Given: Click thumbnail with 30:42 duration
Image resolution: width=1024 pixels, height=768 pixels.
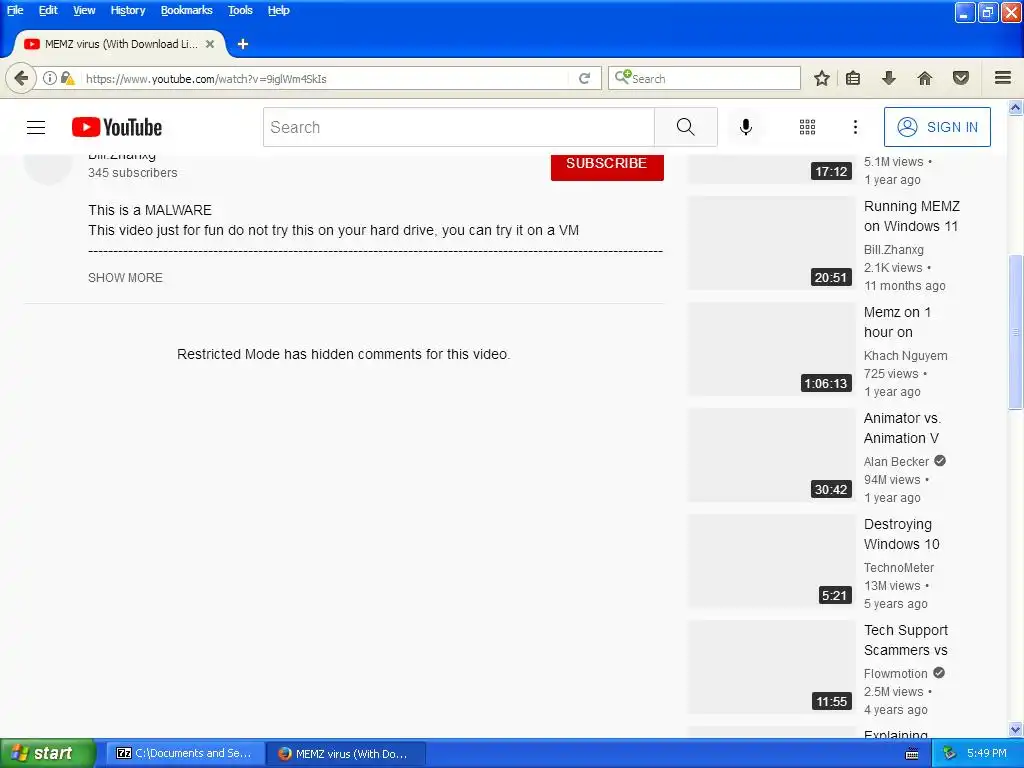Looking at the screenshot, I should point(771,455).
